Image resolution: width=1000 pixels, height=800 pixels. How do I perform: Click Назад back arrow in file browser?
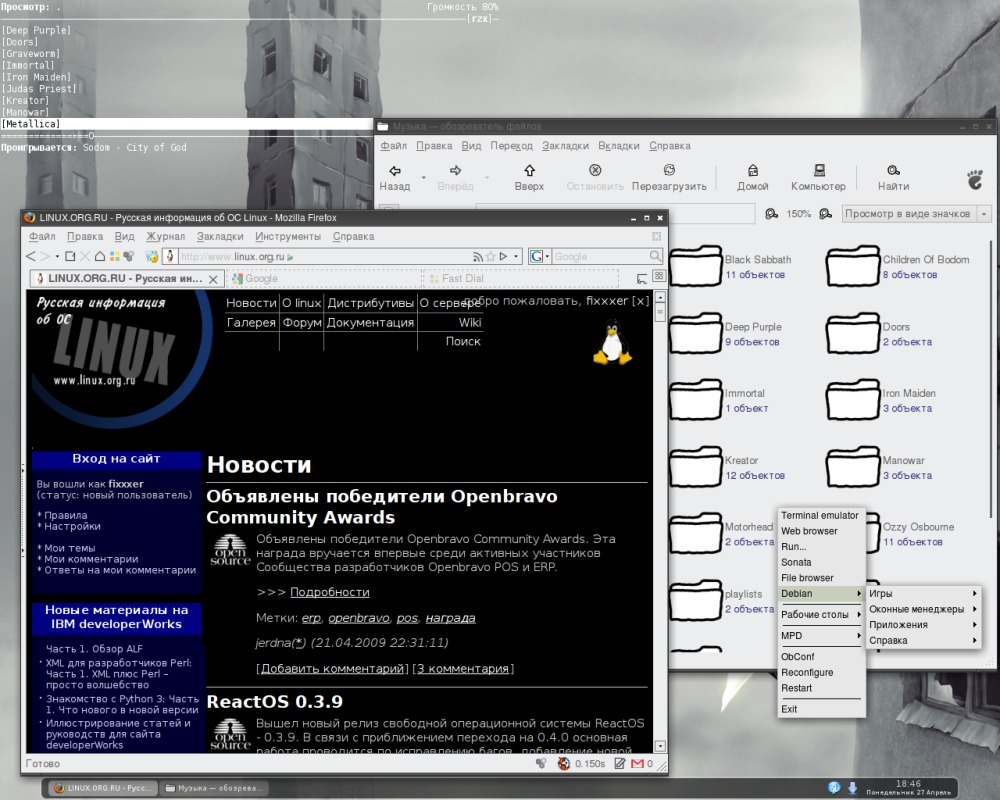(395, 170)
